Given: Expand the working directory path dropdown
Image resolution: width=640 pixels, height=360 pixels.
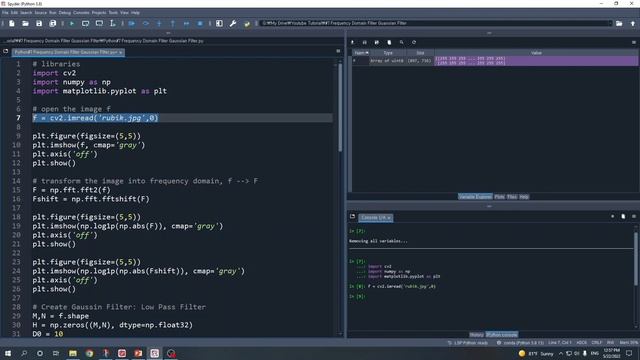Looking at the screenshot, I should tap(610, 23).
